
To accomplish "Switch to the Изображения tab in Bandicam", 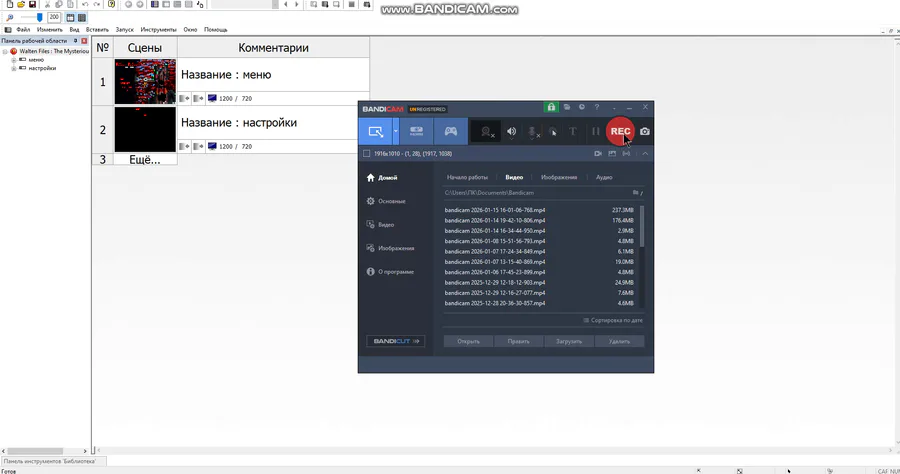I will 558,177.
